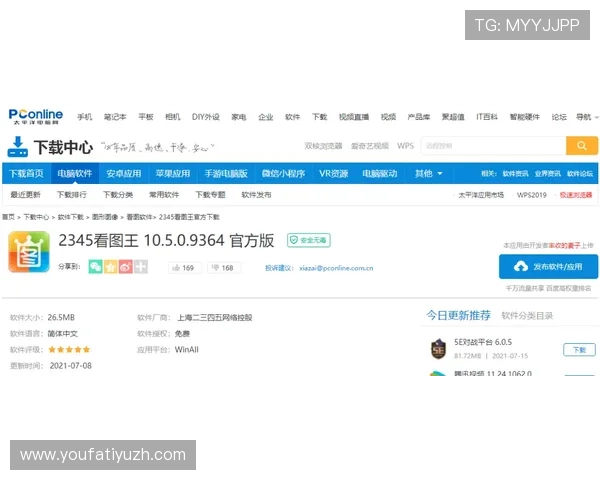Select the 电脑驱动 tab
This screenshot has width=600, height=480.
(380, 174)
